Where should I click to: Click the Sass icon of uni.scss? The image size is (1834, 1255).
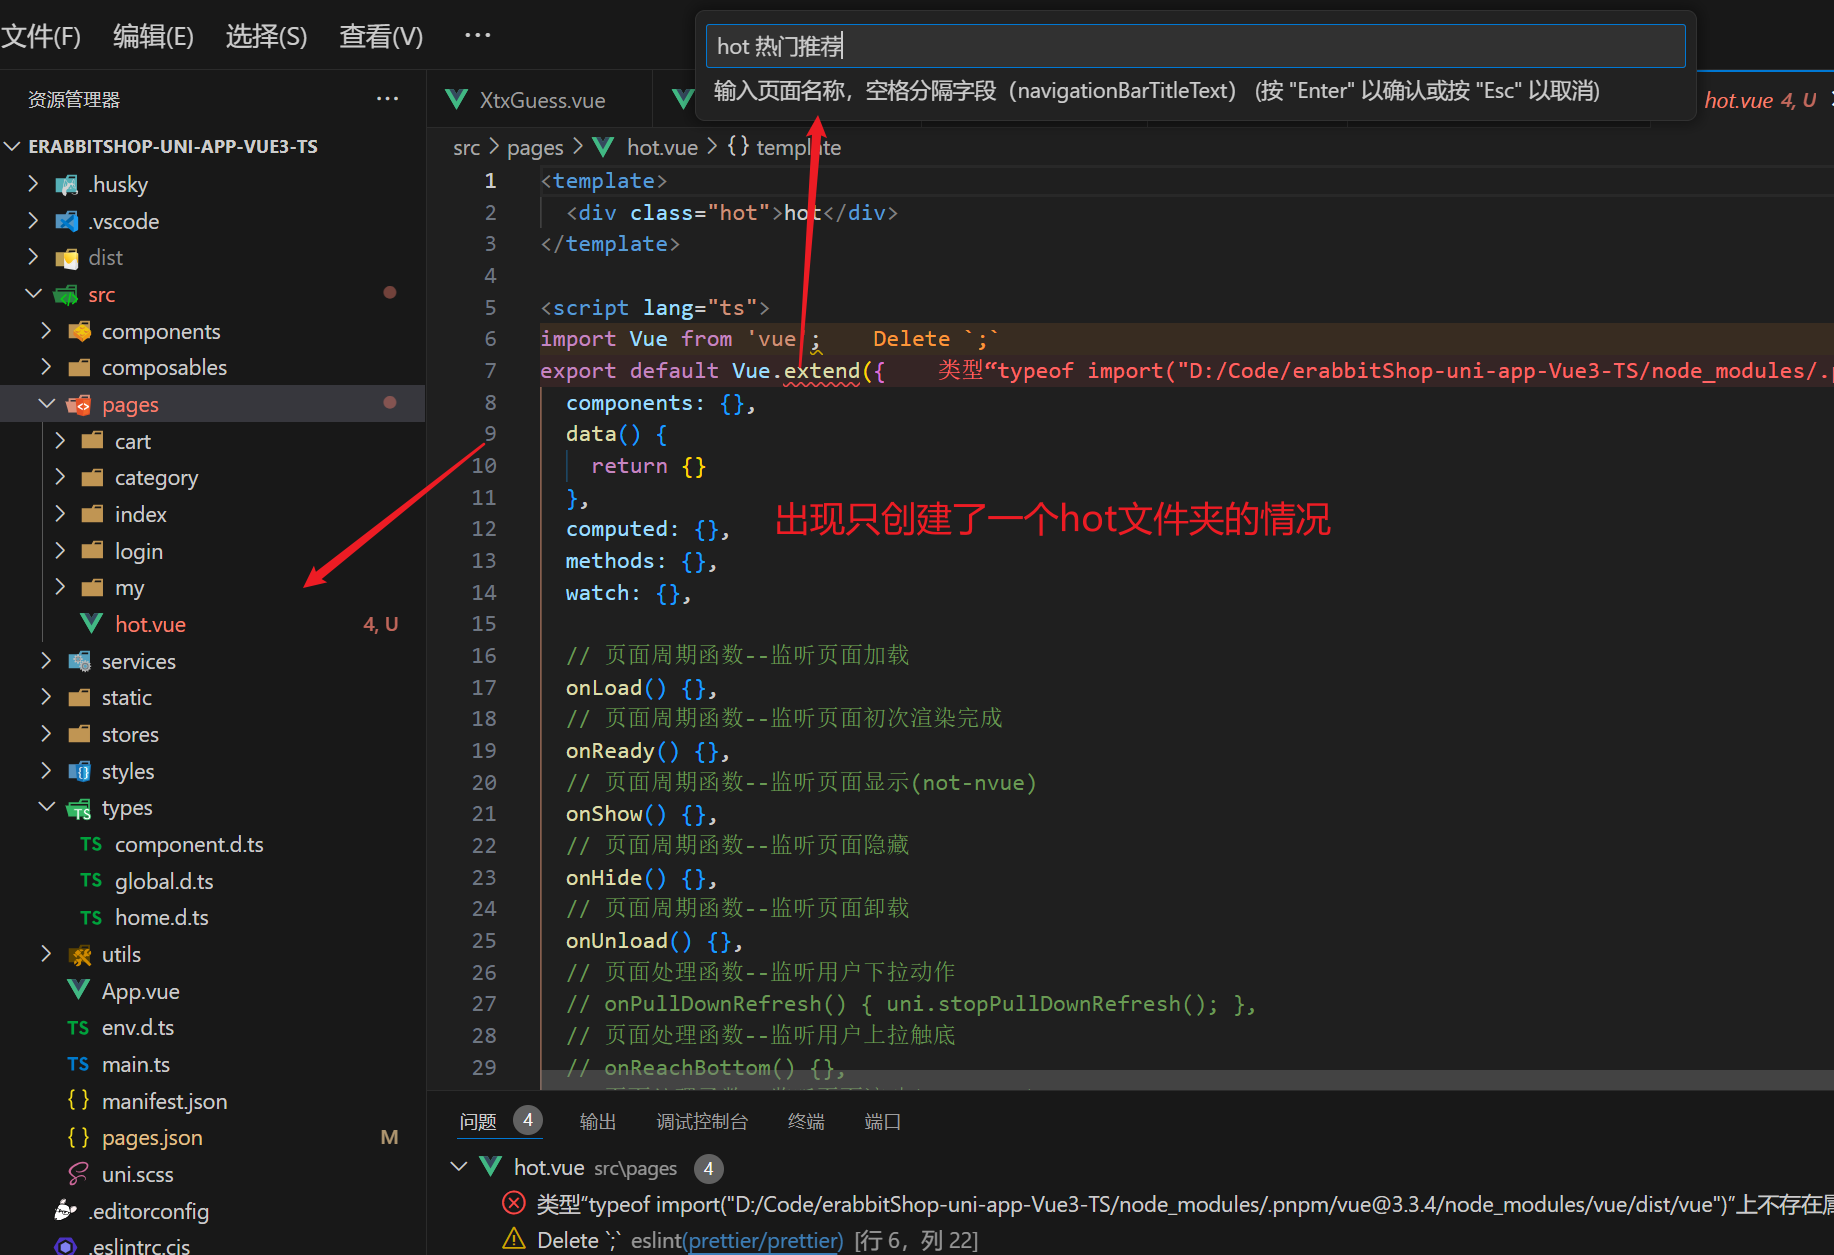click(x=78, y=1174)
